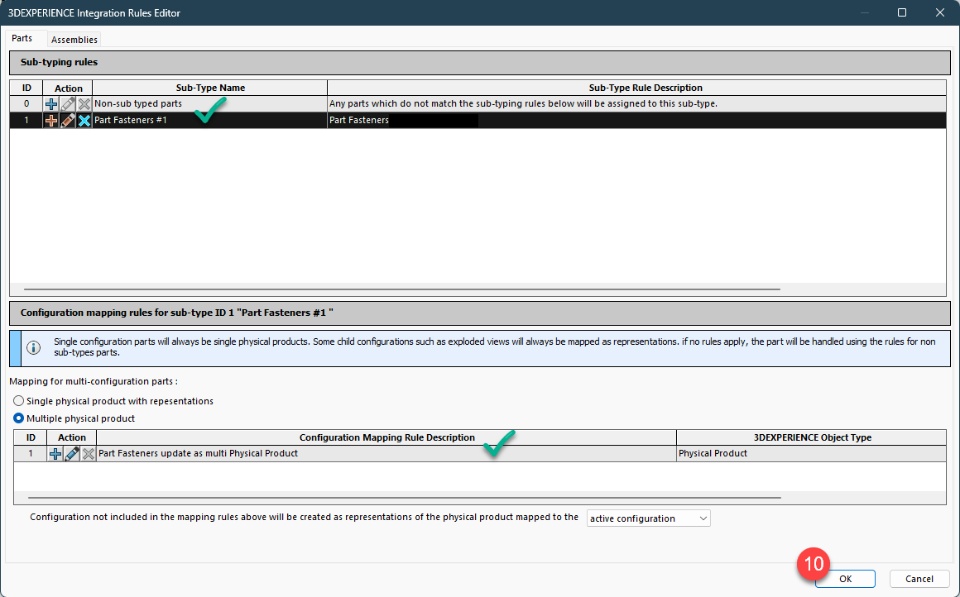Click 3DEXPERIENCE Object Type column header
Image resolution: width=960 pixels, height=597 pixels.
coord(812,437)
